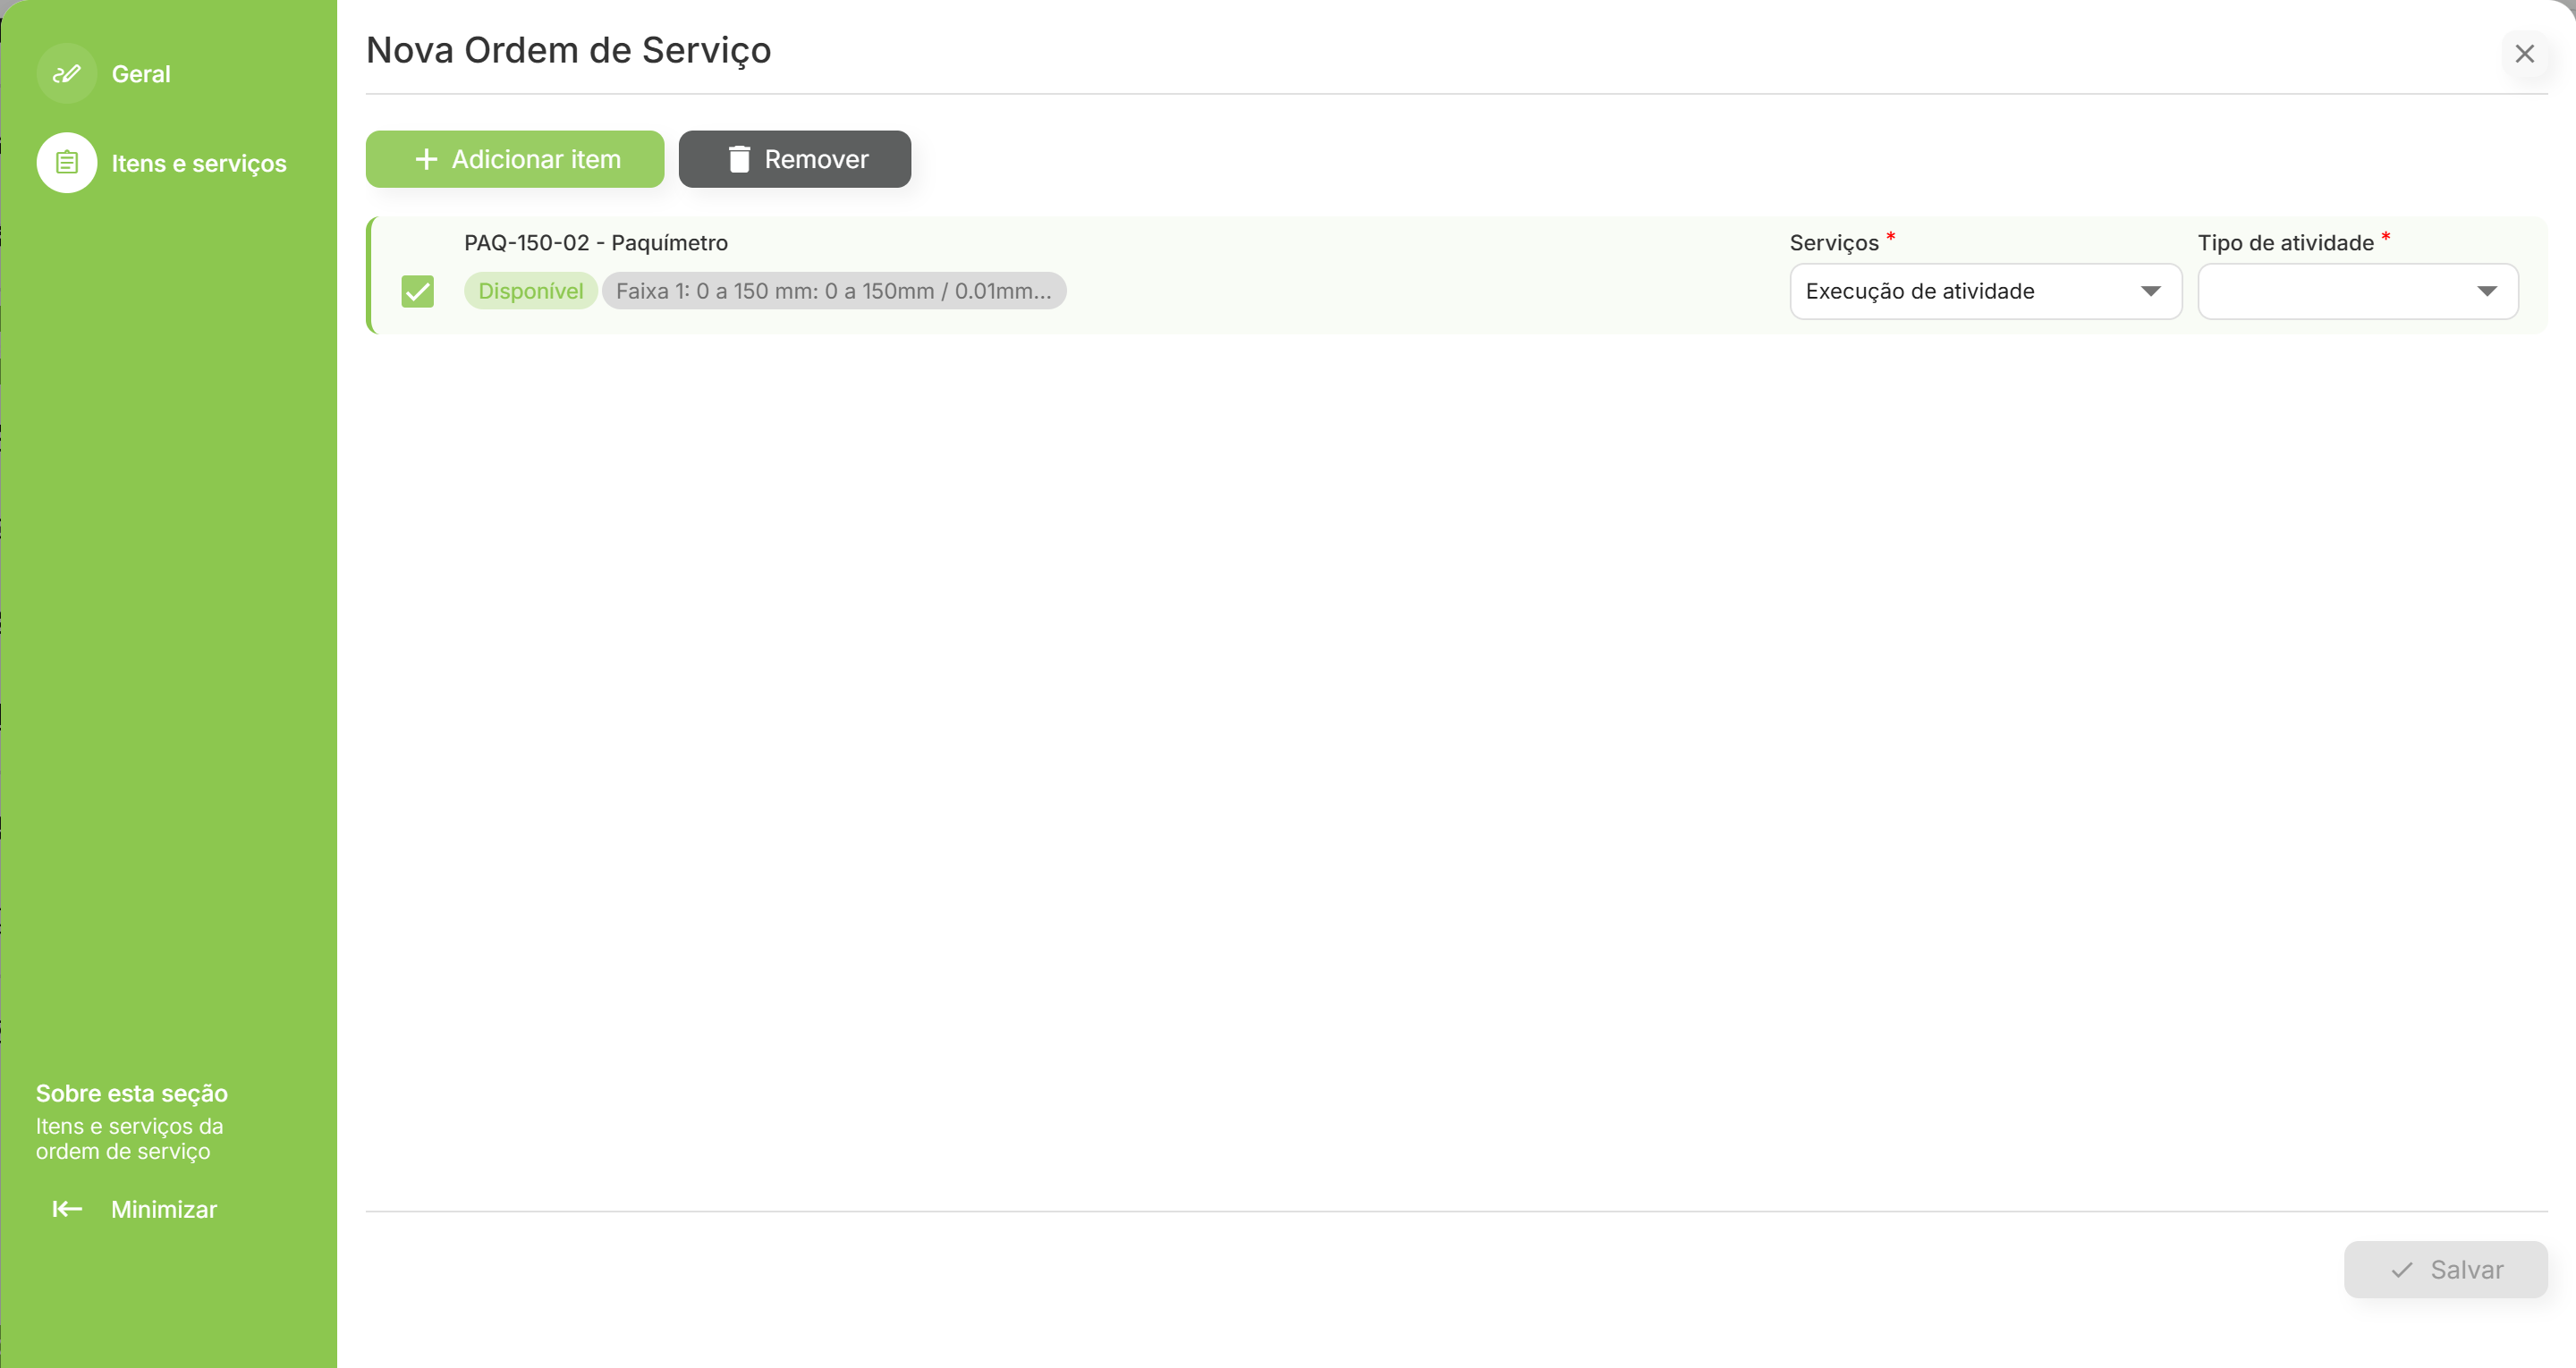
Task: Click the trash icon in Remover
Action: coord(739,159)
